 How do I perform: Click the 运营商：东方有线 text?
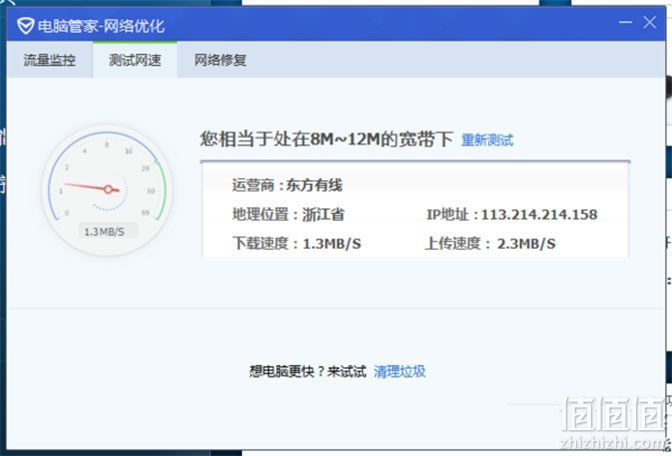click(x=287, y=186)
